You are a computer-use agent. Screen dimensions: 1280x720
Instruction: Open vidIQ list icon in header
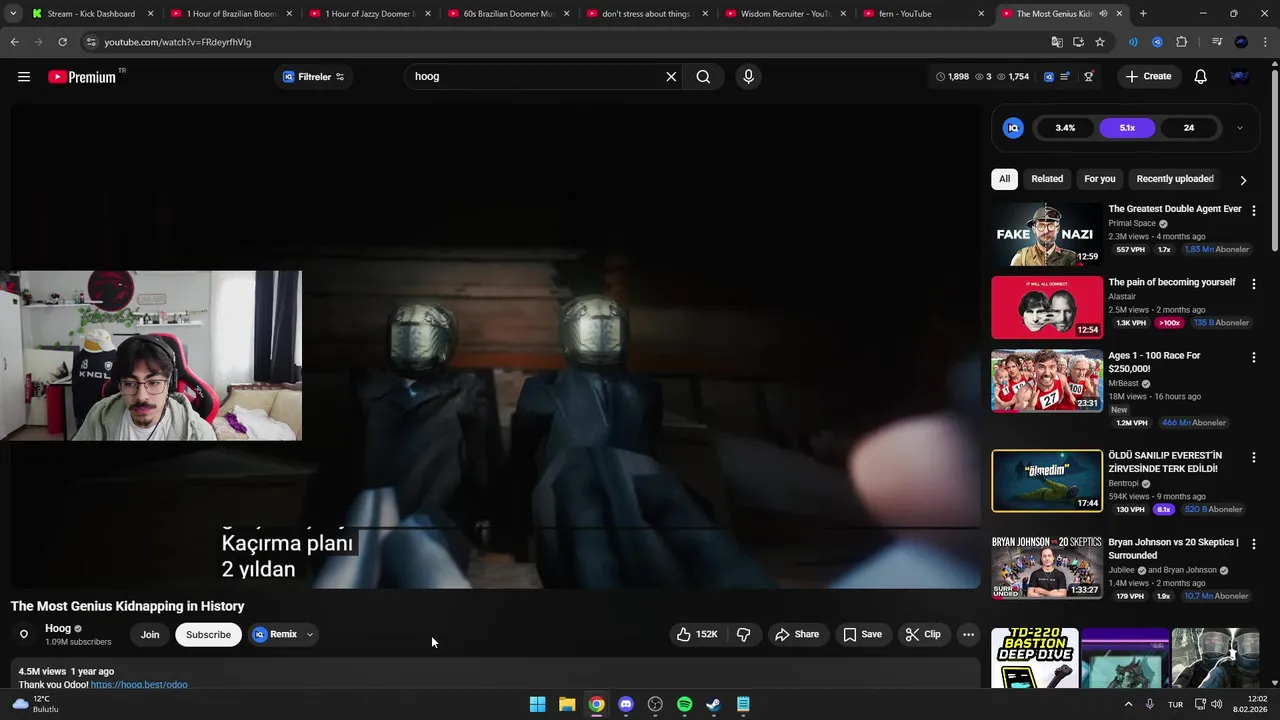[1065, 77]
